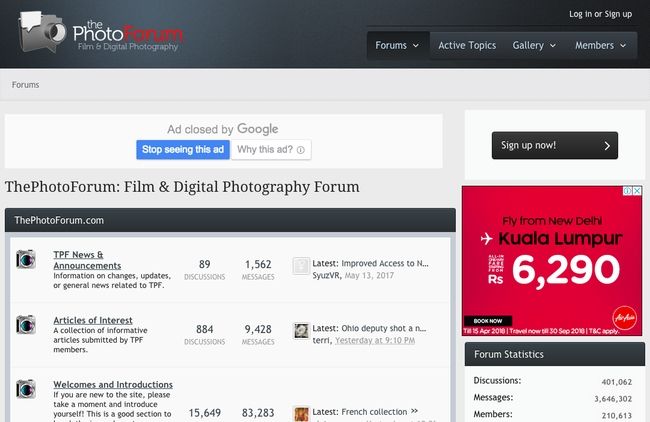Expand the Members dropdown menu
Screen dimensions: 650x422
pyautogui.click(x=600, y=45)
